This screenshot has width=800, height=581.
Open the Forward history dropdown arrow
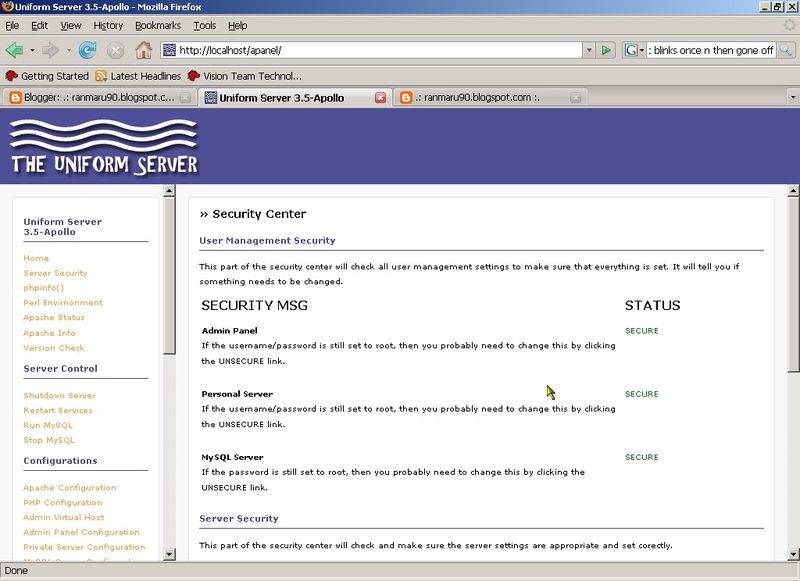(x=68, y=50)
